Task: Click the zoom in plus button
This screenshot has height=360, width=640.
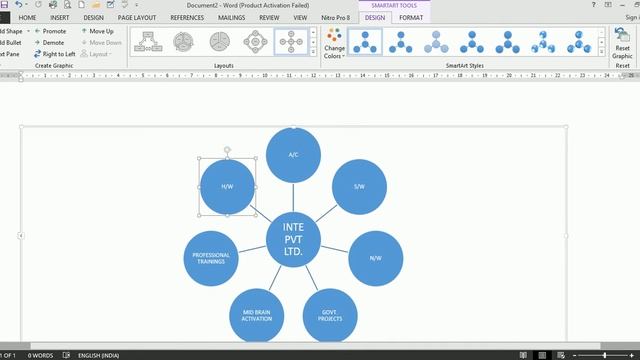Action: [x=631, y=356]
